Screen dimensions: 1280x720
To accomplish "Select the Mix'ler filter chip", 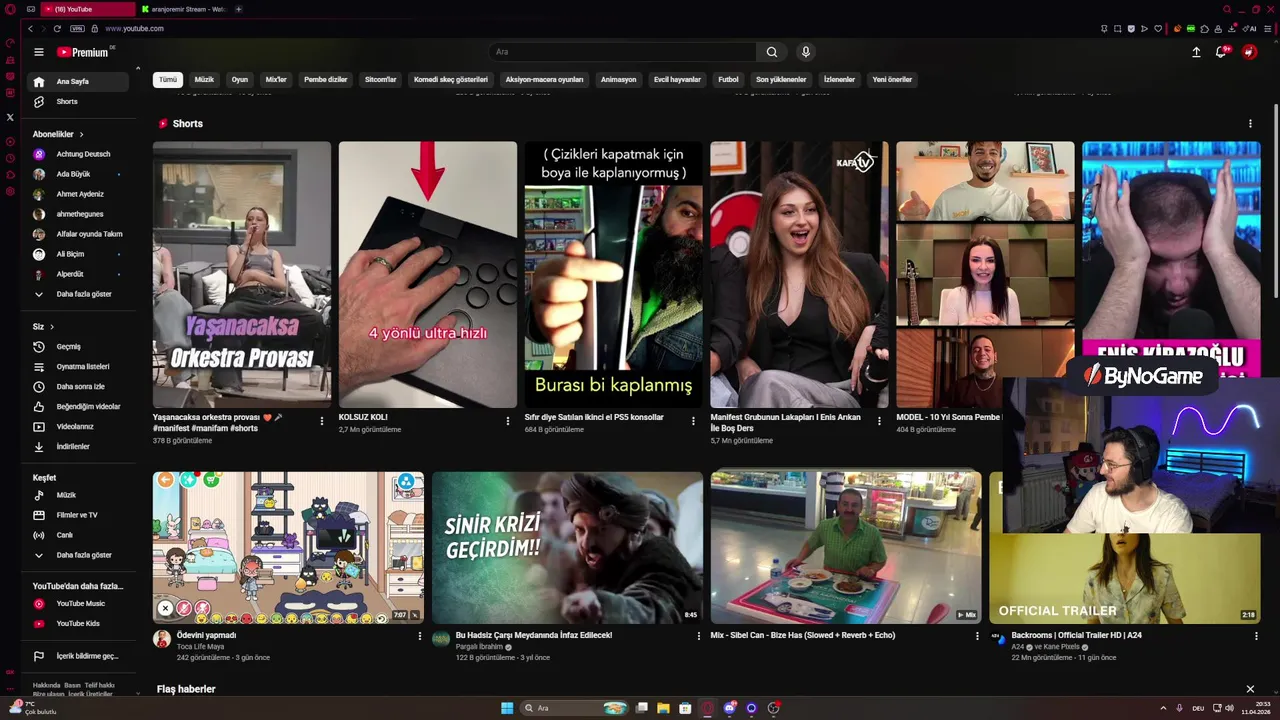I will click(276, 79).
